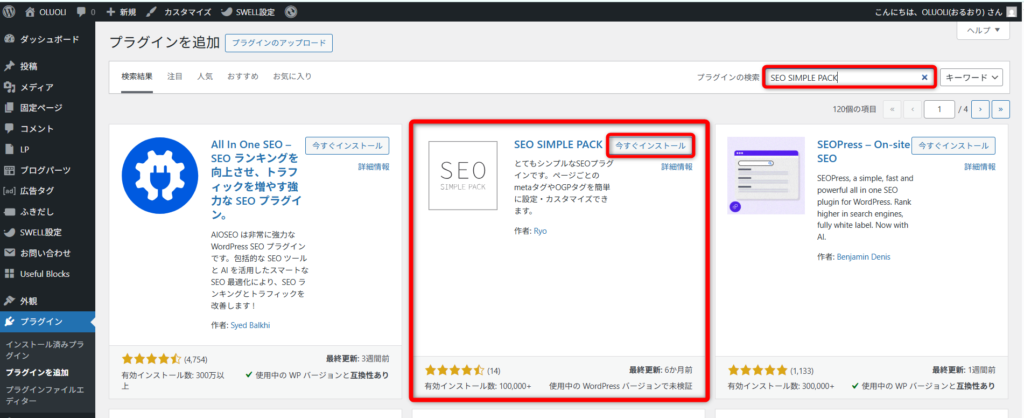1024x418 pixels.
Task: Switch to the おすすめ tab
Action: click(x=243, y=76)
